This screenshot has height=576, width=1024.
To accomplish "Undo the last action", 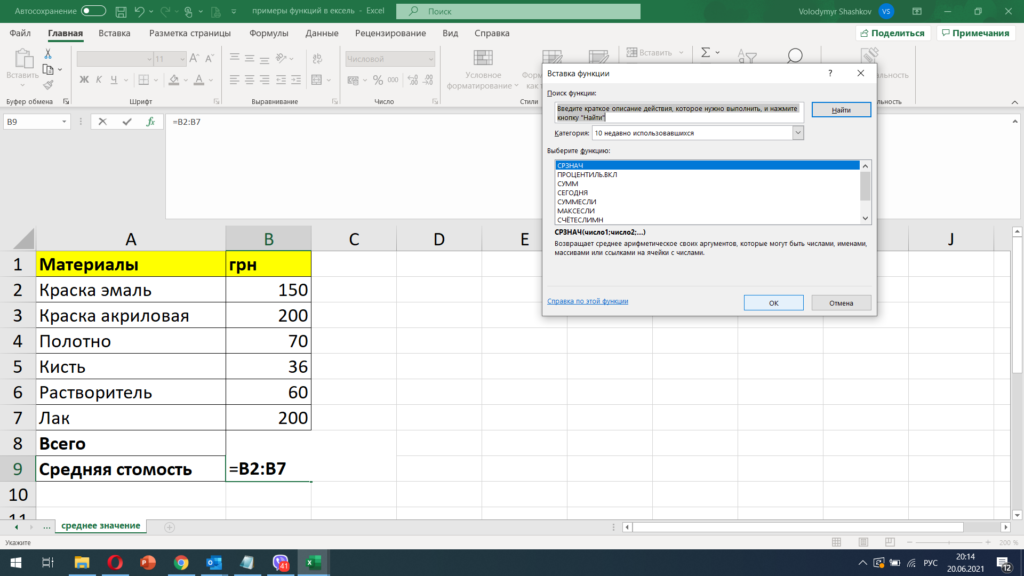I will coord(139,11).
